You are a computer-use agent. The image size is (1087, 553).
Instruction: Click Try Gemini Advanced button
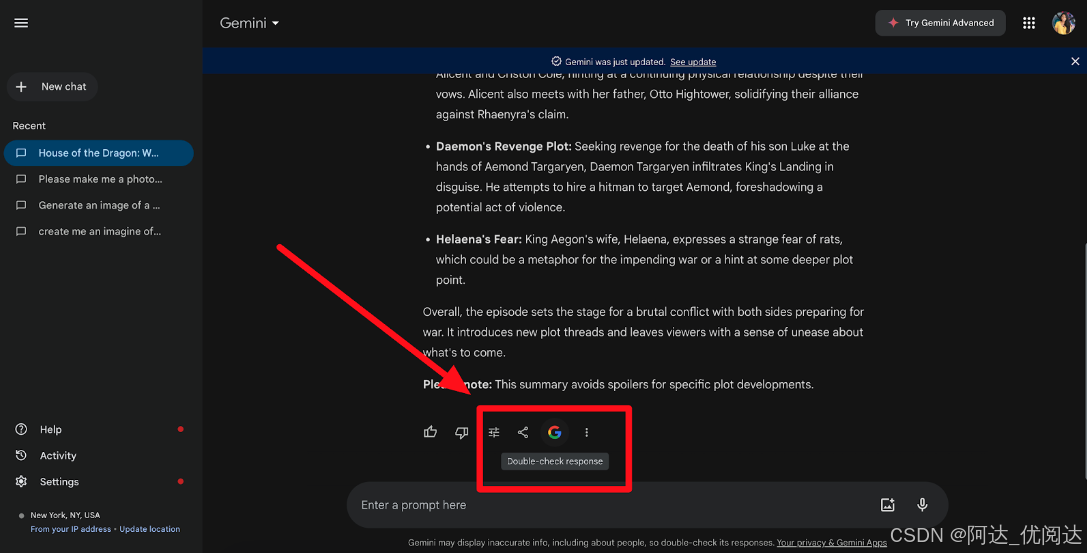(940, 23)
